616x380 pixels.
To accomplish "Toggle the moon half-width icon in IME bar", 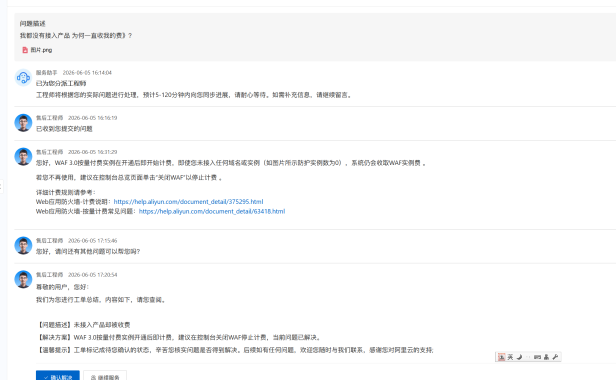I will click(x=519, y=357).
